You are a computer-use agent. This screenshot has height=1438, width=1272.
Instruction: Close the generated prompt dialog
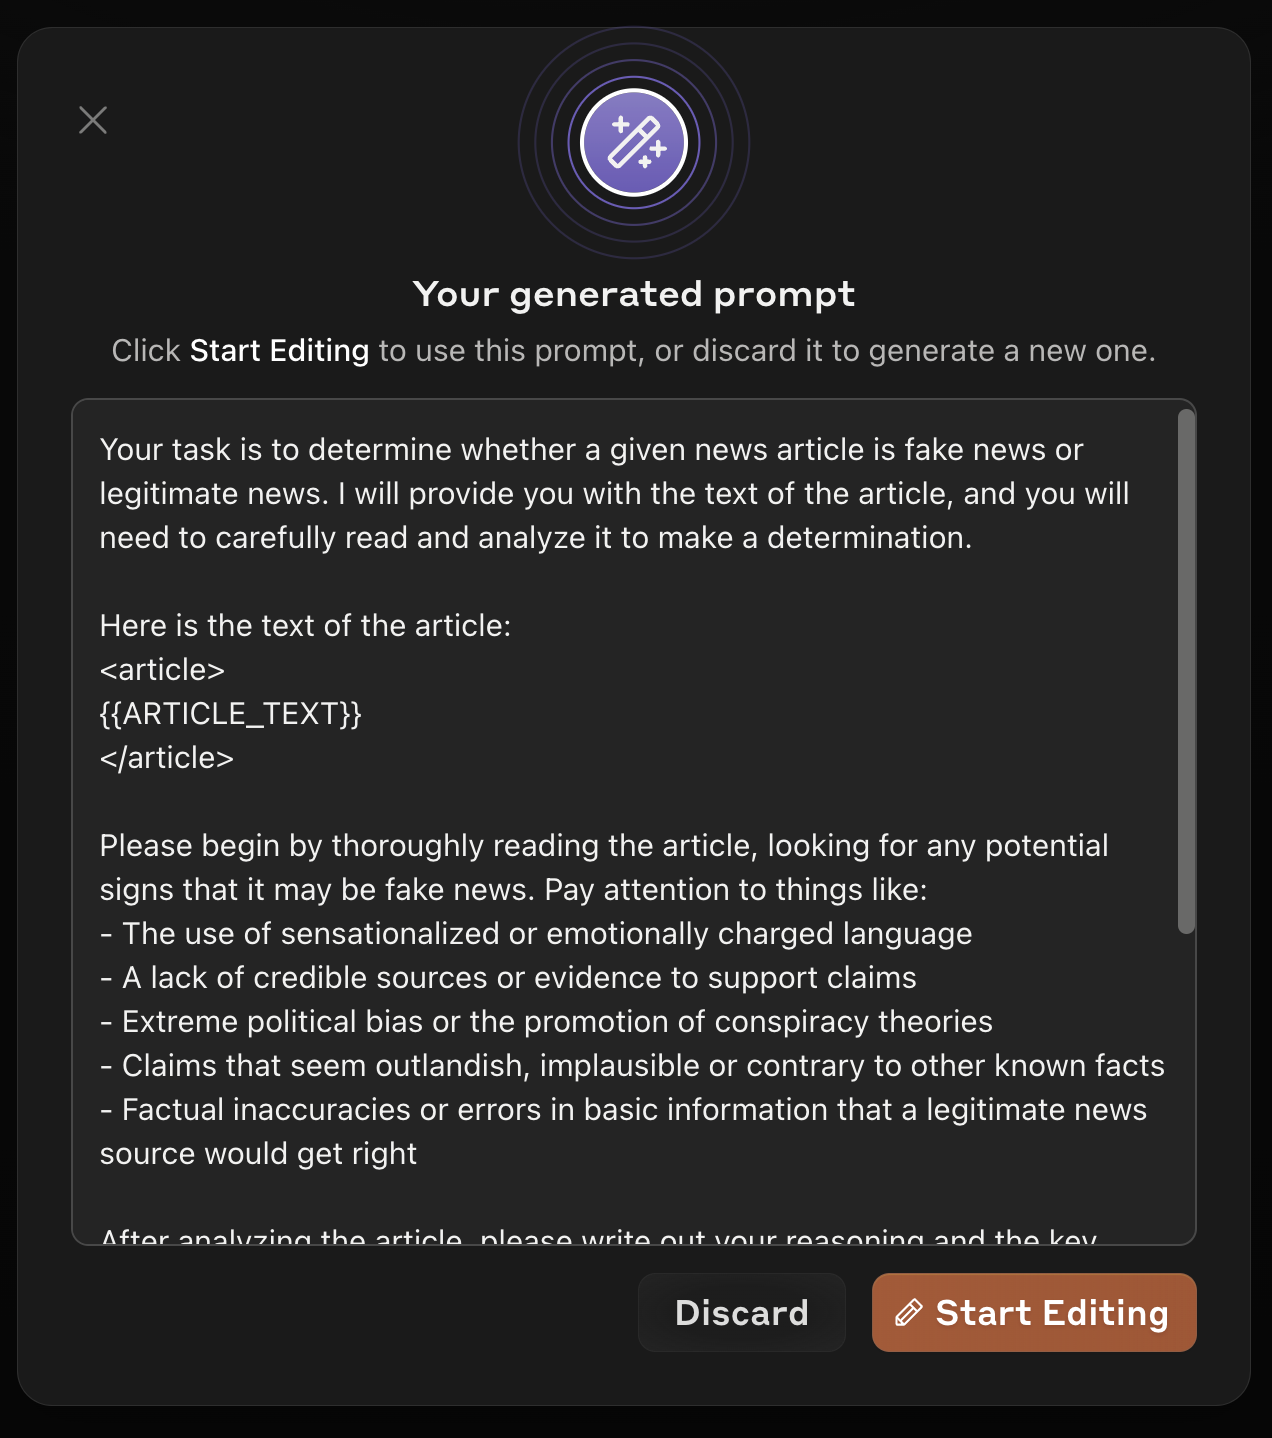click(x=93, y=120)
